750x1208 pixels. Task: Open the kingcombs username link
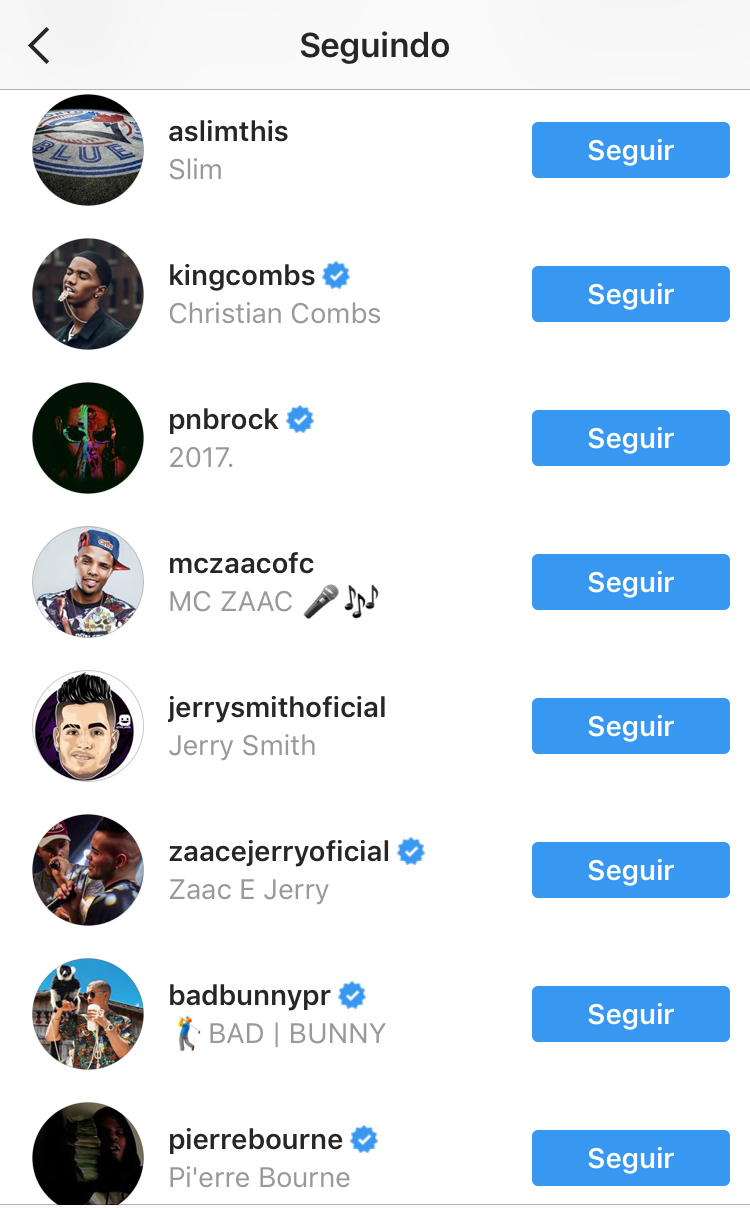tap(242, 276)
